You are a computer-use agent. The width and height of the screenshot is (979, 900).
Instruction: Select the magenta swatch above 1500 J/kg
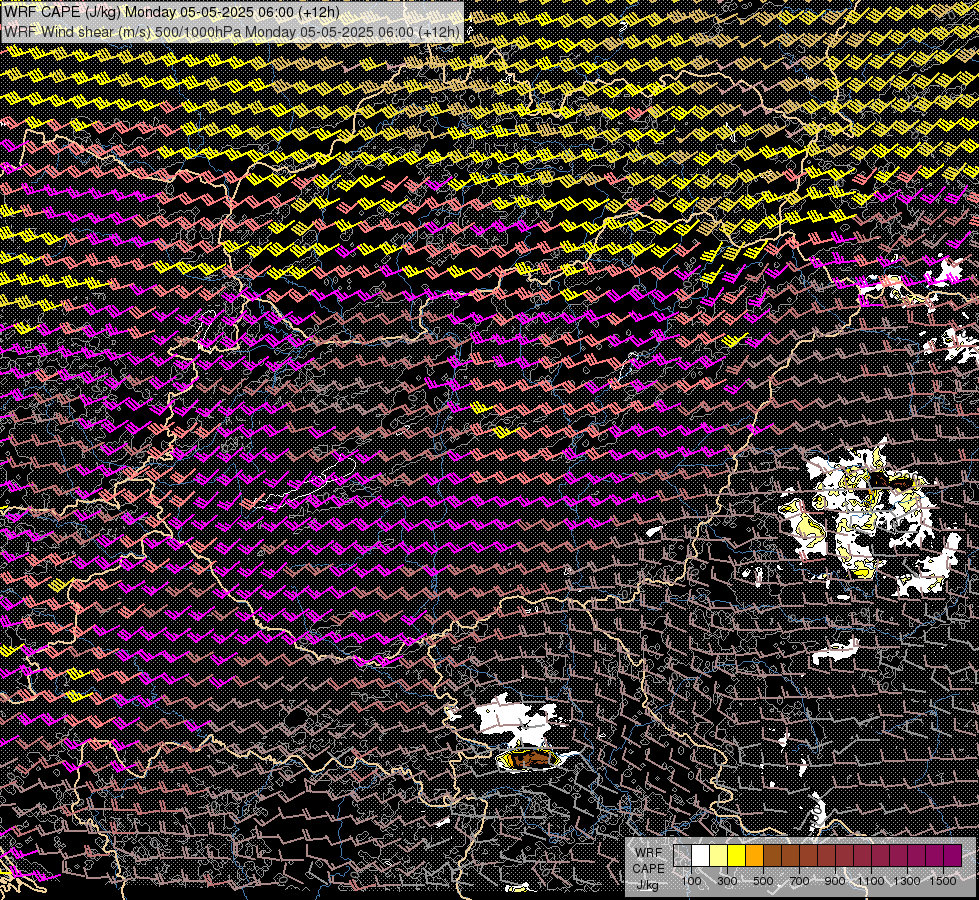[952, 855]
